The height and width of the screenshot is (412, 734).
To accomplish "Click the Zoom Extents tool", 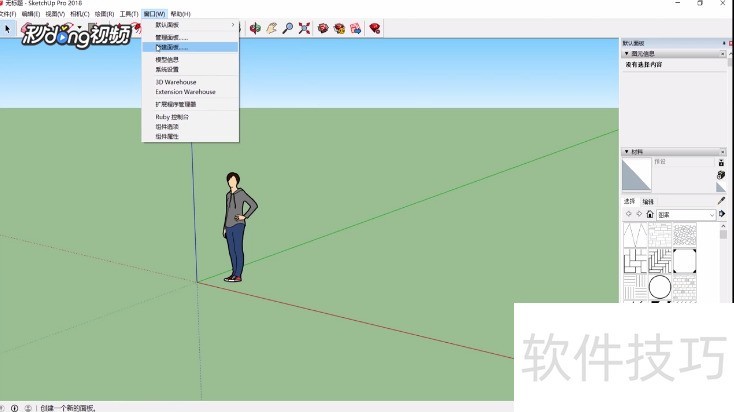I will pos(304,29).
